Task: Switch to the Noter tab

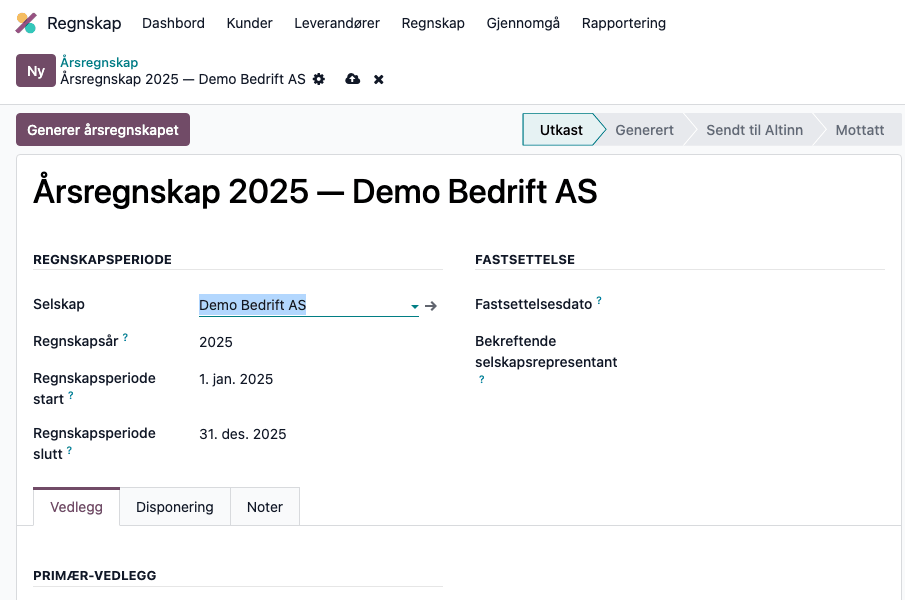Action: 265,507
